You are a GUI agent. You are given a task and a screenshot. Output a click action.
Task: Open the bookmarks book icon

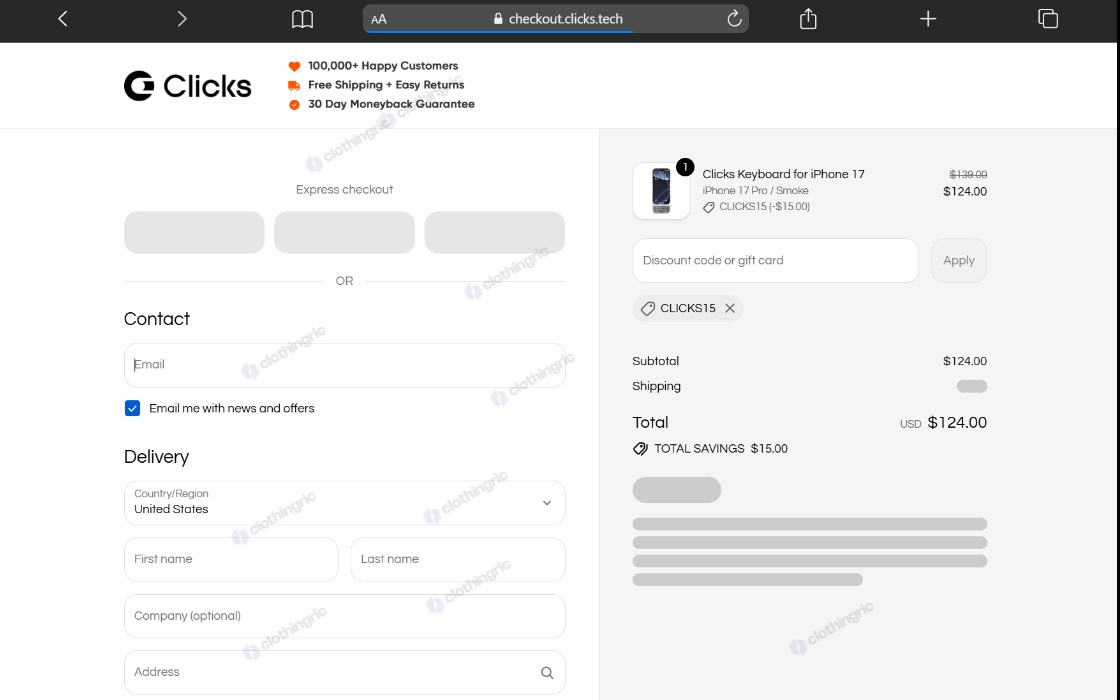click(302, 19)
